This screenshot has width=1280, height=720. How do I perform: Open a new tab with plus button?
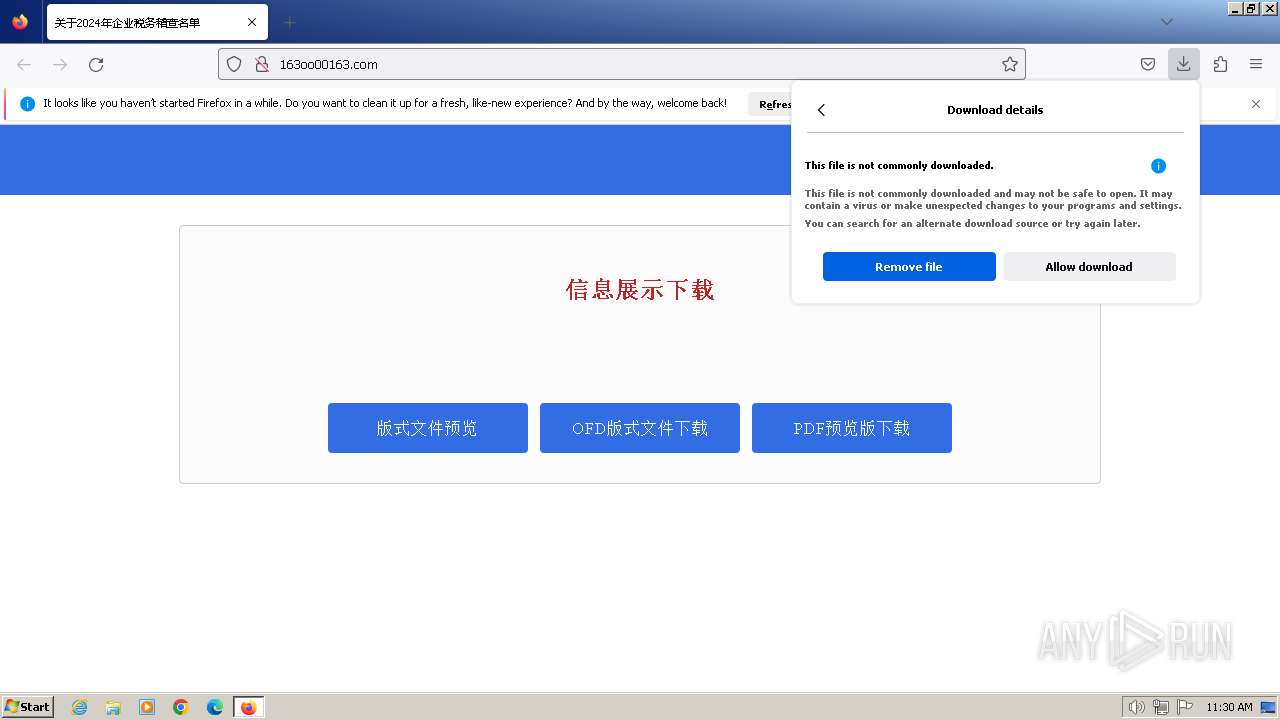(289, 22)
